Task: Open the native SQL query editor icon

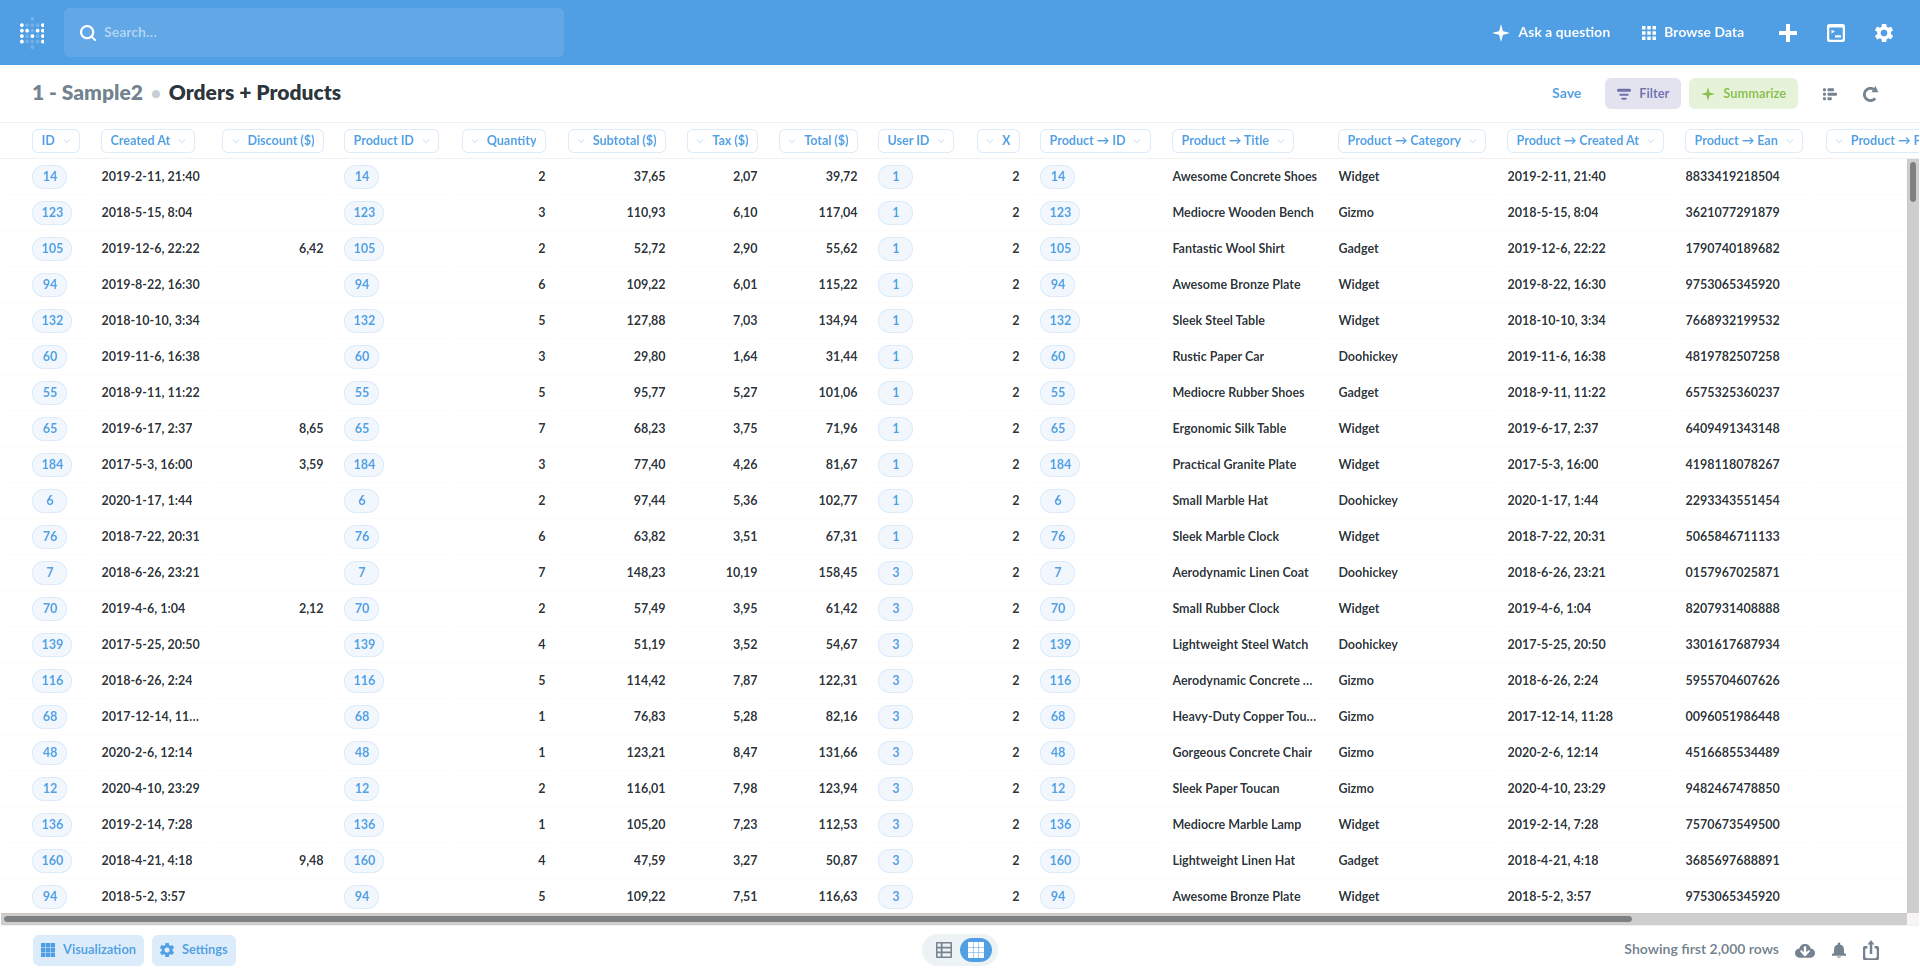Action: 1835,32
